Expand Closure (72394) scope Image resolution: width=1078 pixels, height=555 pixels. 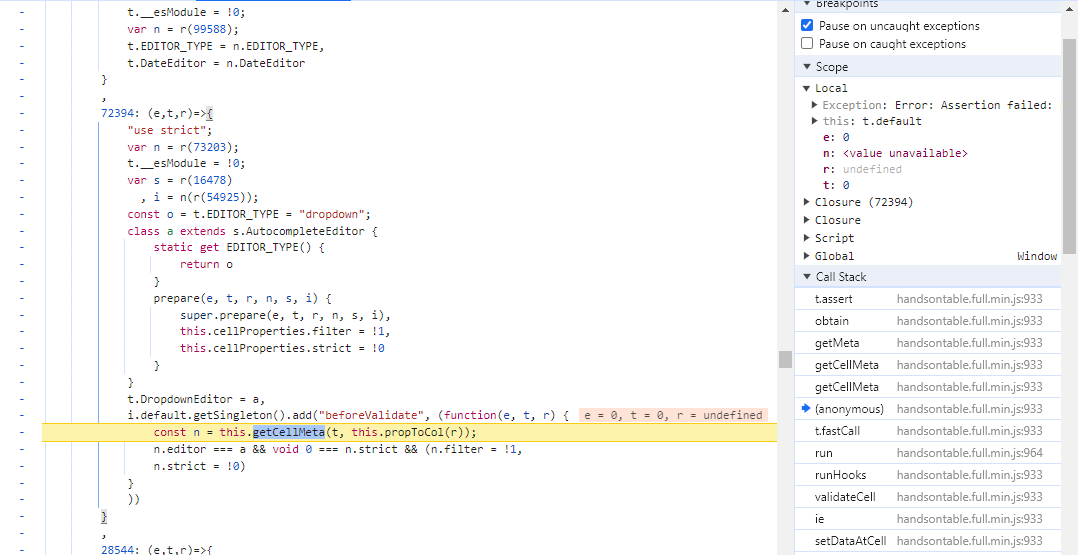point(806,202)
